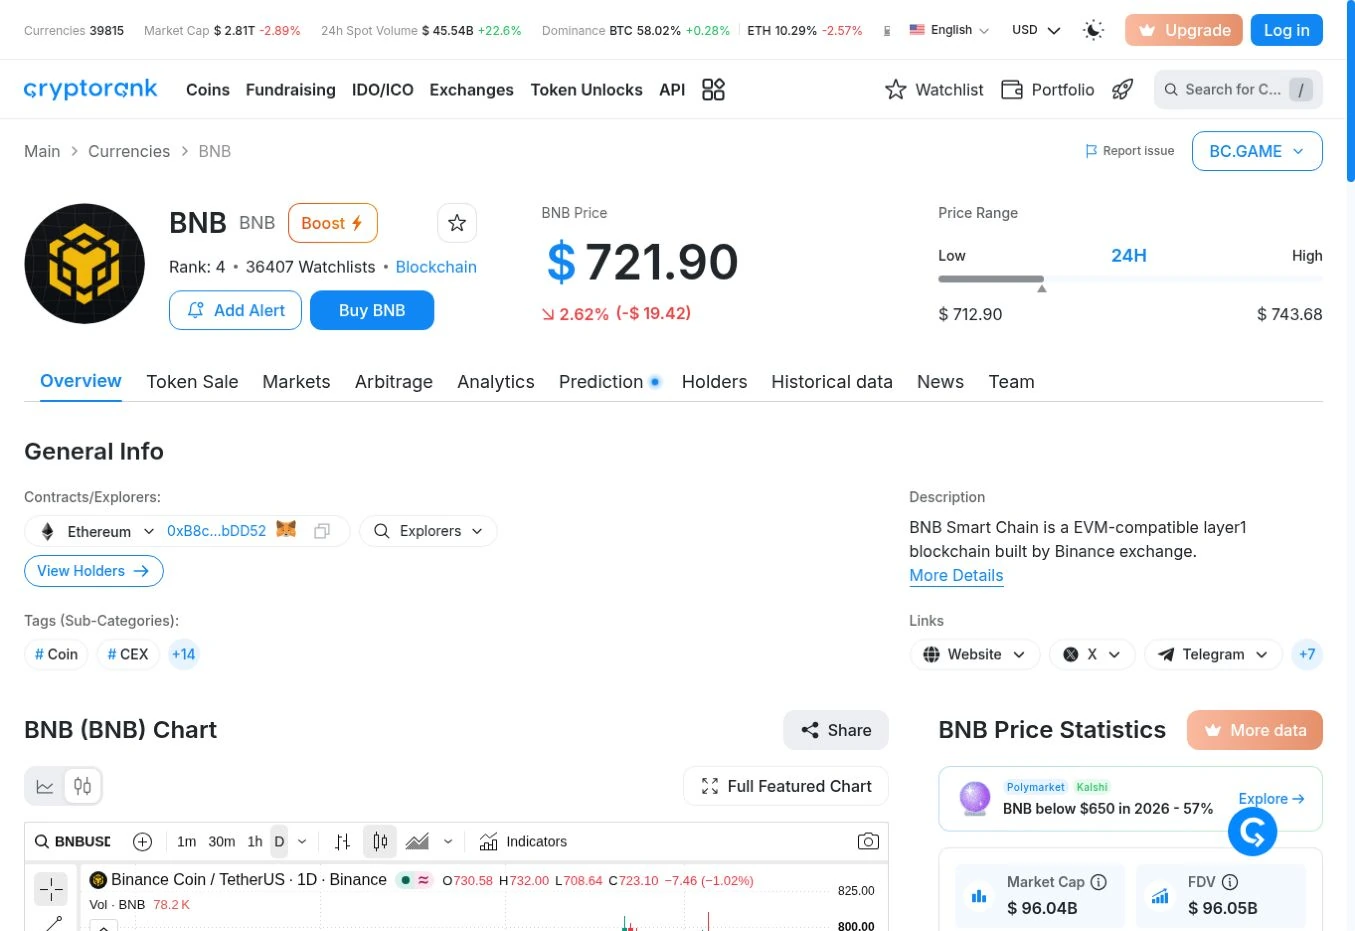Click the Share chart button
The image size is (1355, 931).
836,730
